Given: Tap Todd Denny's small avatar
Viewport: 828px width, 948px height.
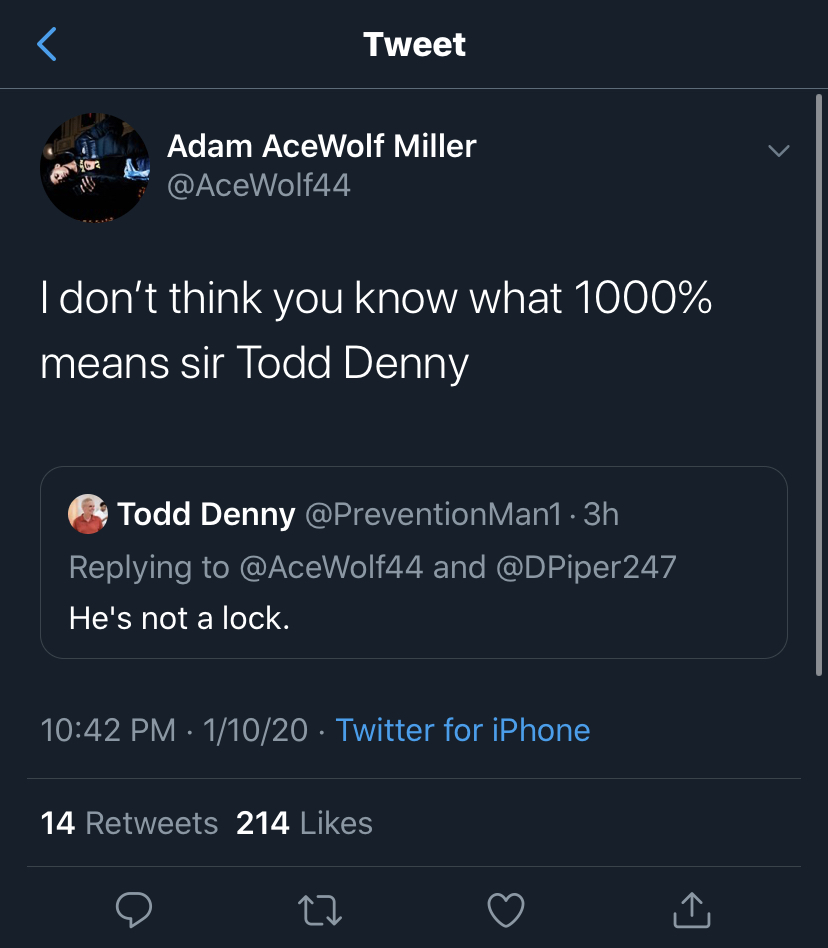Looking at the screenshot, I should click(87, 515).
